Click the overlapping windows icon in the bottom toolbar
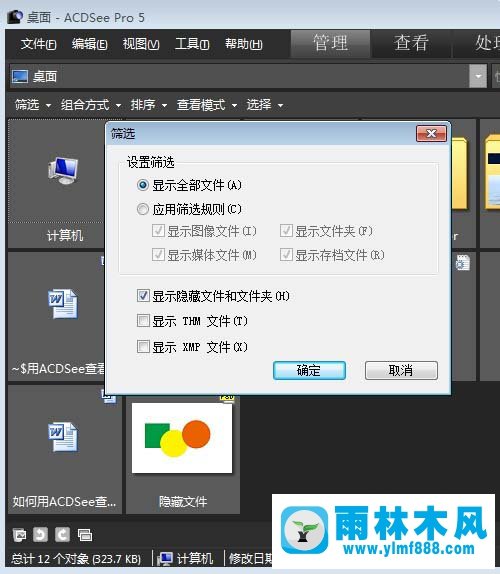The height and width of the screenshot is (574, 500). point(85,535)
